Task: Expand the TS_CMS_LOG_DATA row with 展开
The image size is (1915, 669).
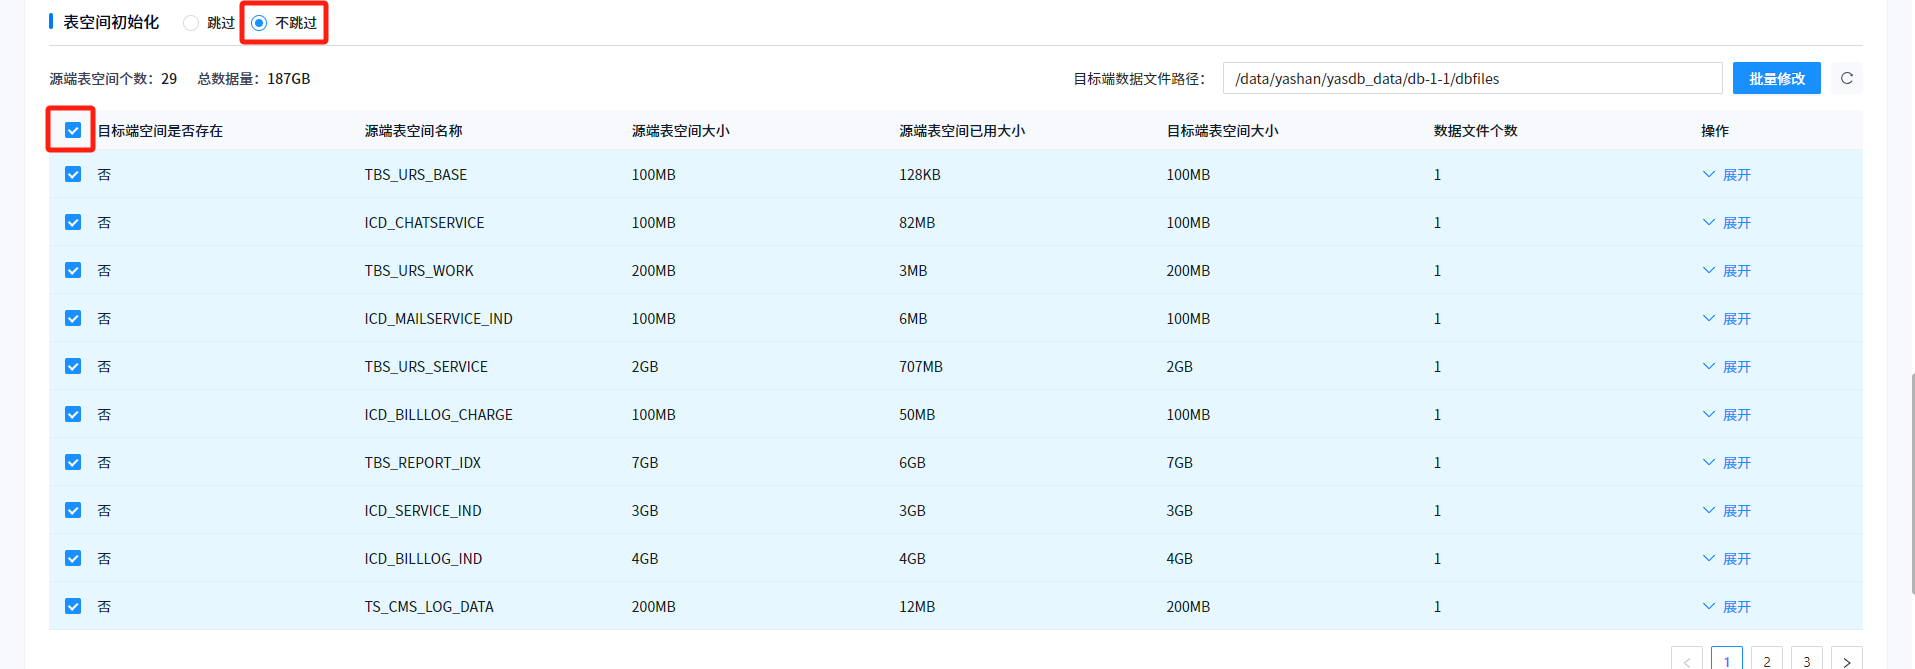Action: [1727, 607]
